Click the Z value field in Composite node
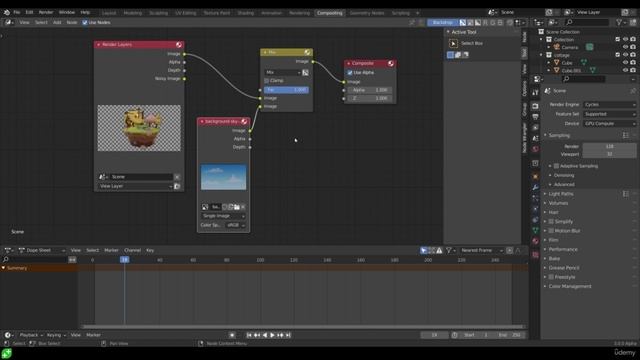Viewport: 640px width, 360px height. pos(370,98)
